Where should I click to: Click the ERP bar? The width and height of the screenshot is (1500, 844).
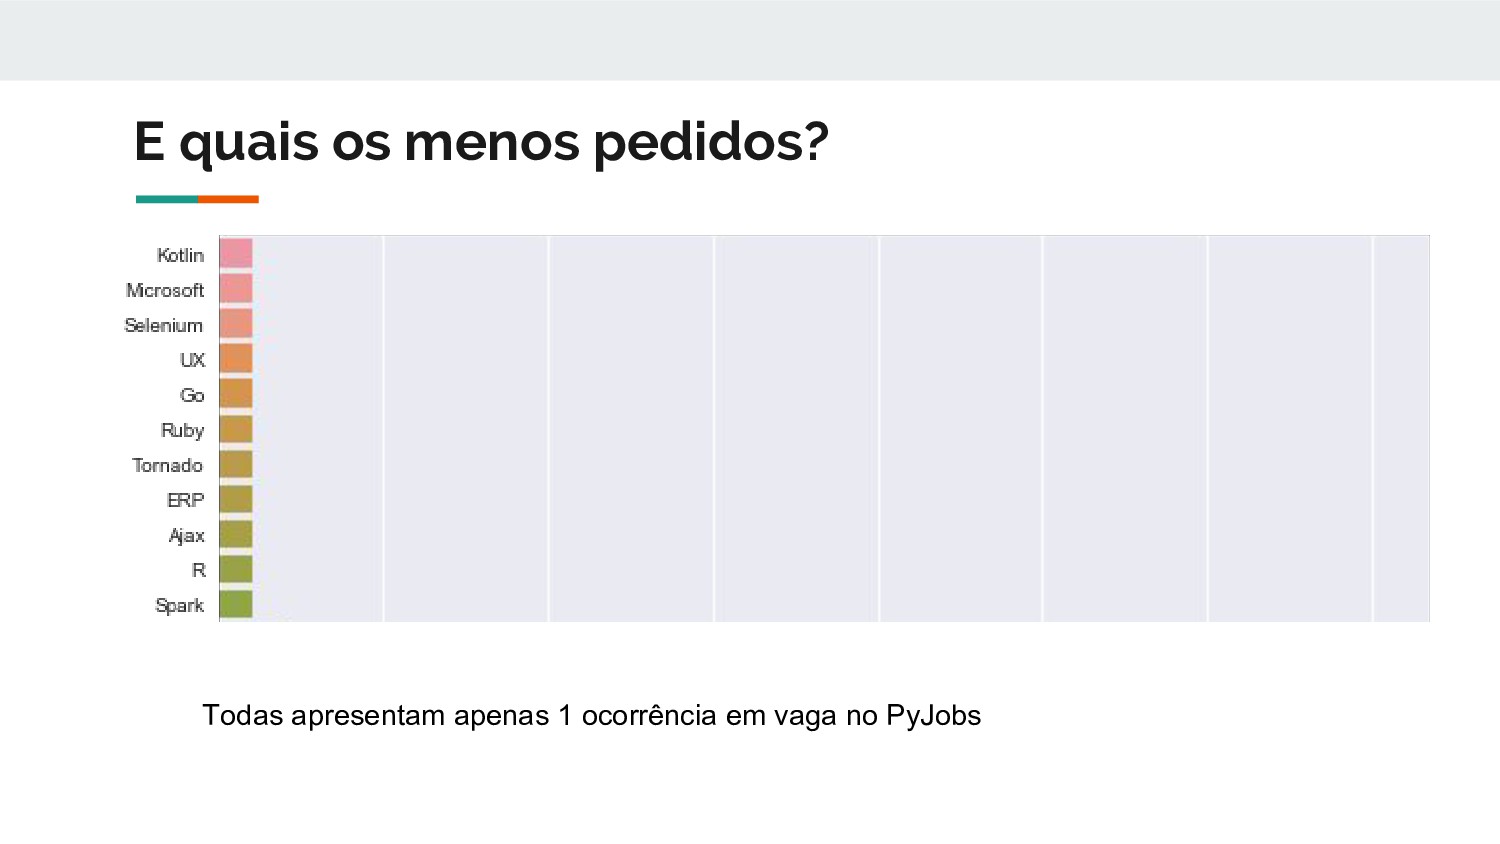coord(236,499)
